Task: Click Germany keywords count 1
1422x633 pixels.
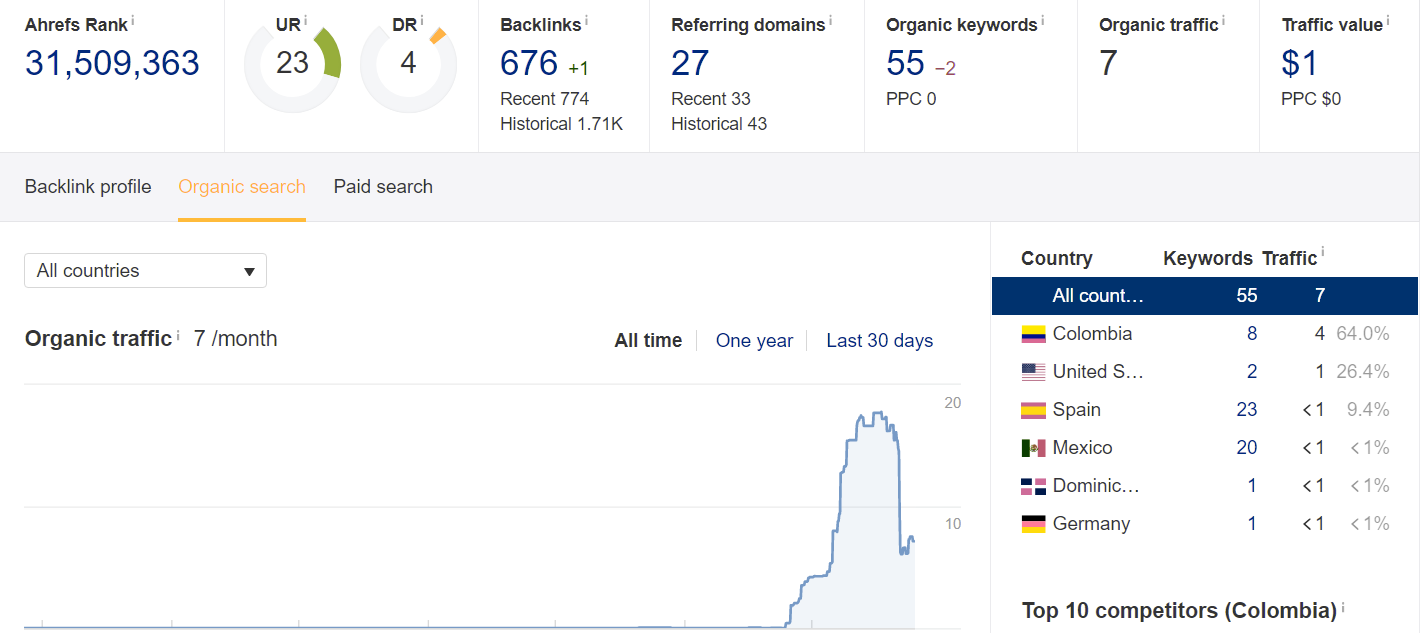Action: tap(1253, 524)
